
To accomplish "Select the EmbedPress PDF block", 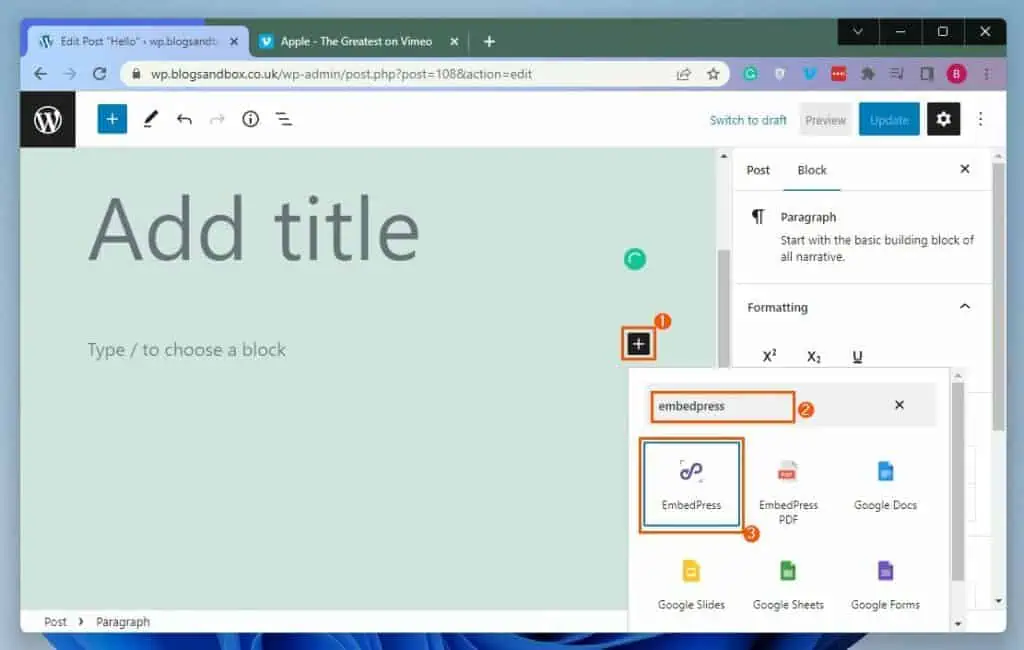I will 788,483.
